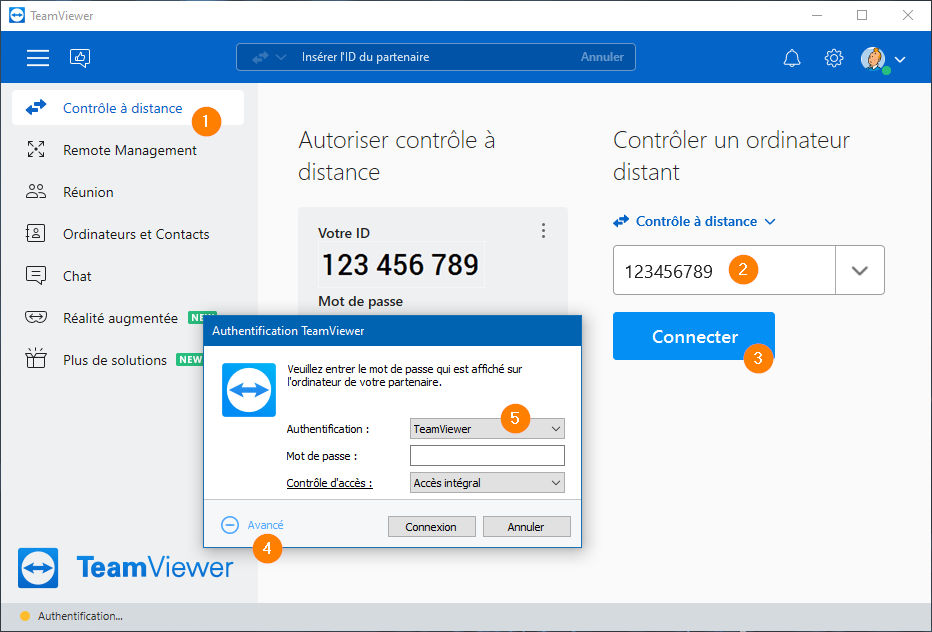Image resolution: width=932 pixels, height=632 pixels.
Task: Click the Mot de passe label under Votre ID
Action: [360, 301]
